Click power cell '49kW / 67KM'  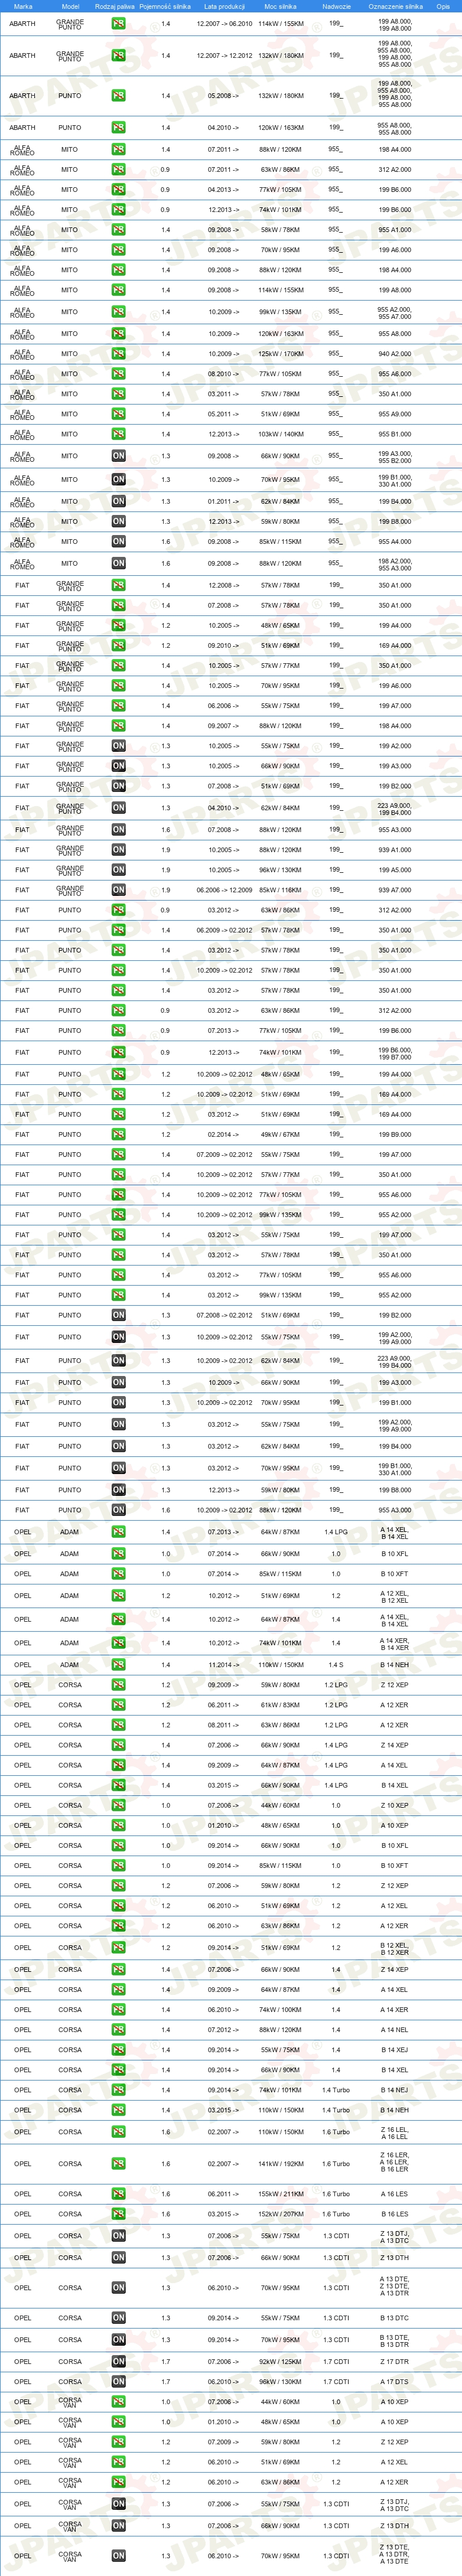280,1135
